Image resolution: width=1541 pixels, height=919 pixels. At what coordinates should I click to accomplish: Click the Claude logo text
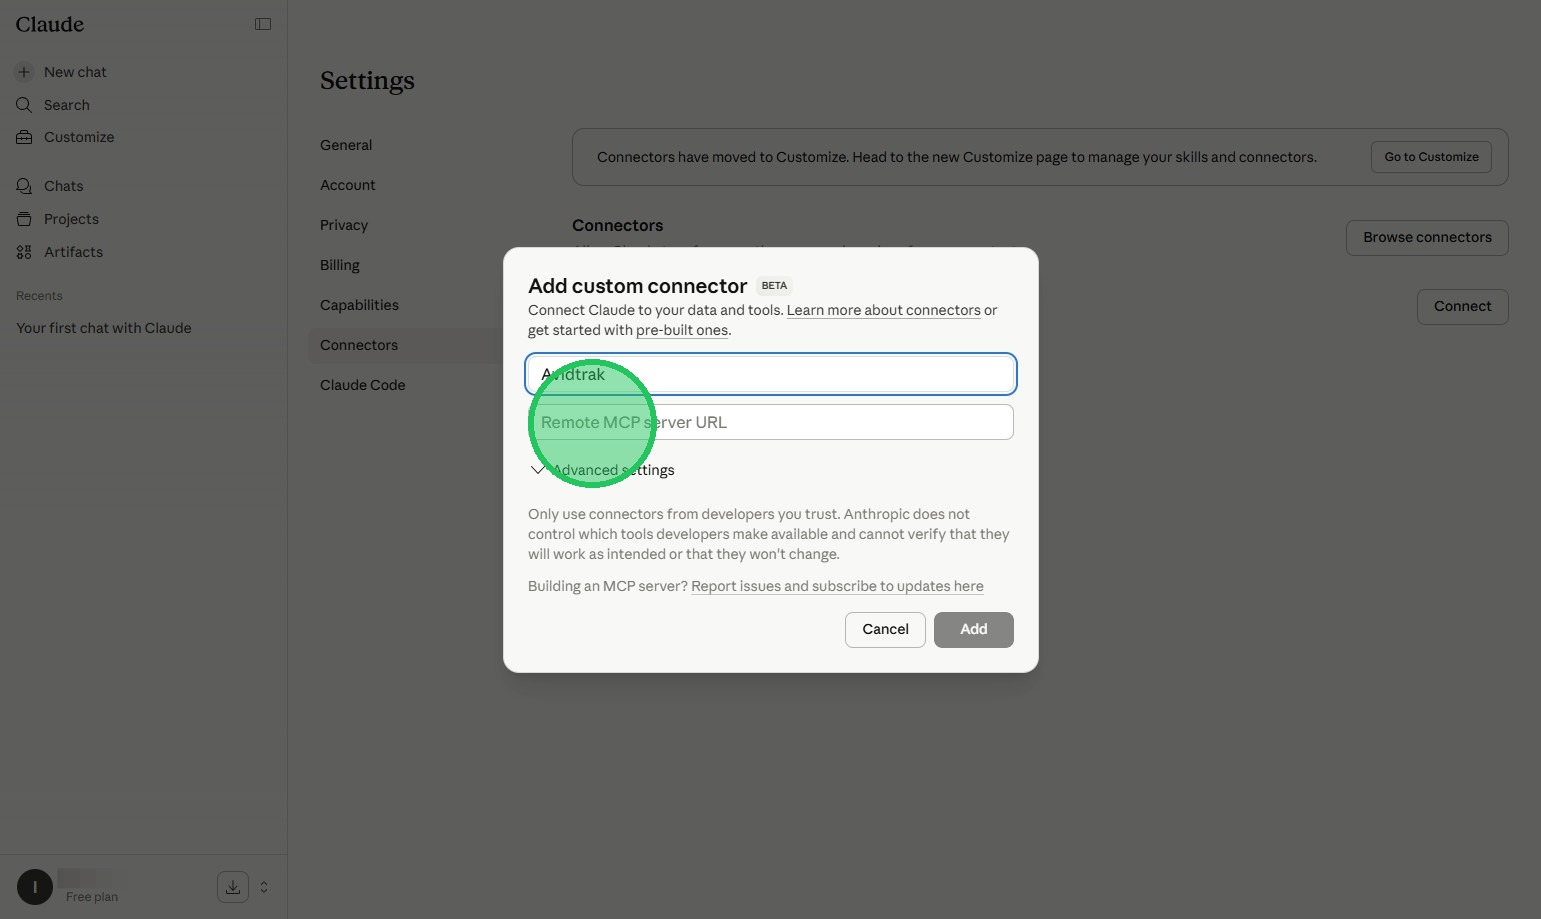coord(50,24)
